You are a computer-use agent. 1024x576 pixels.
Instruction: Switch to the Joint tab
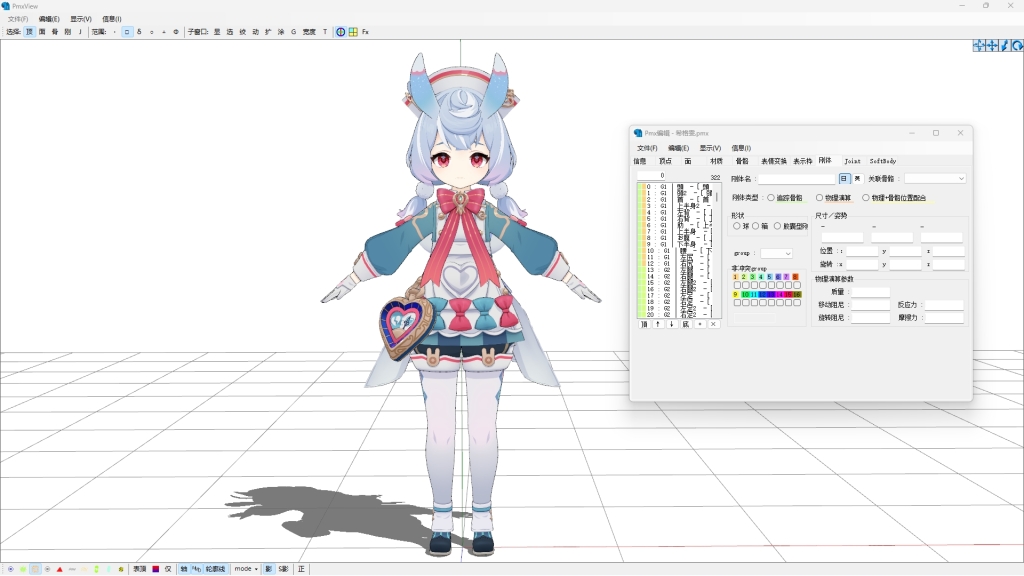pos(852,161)
